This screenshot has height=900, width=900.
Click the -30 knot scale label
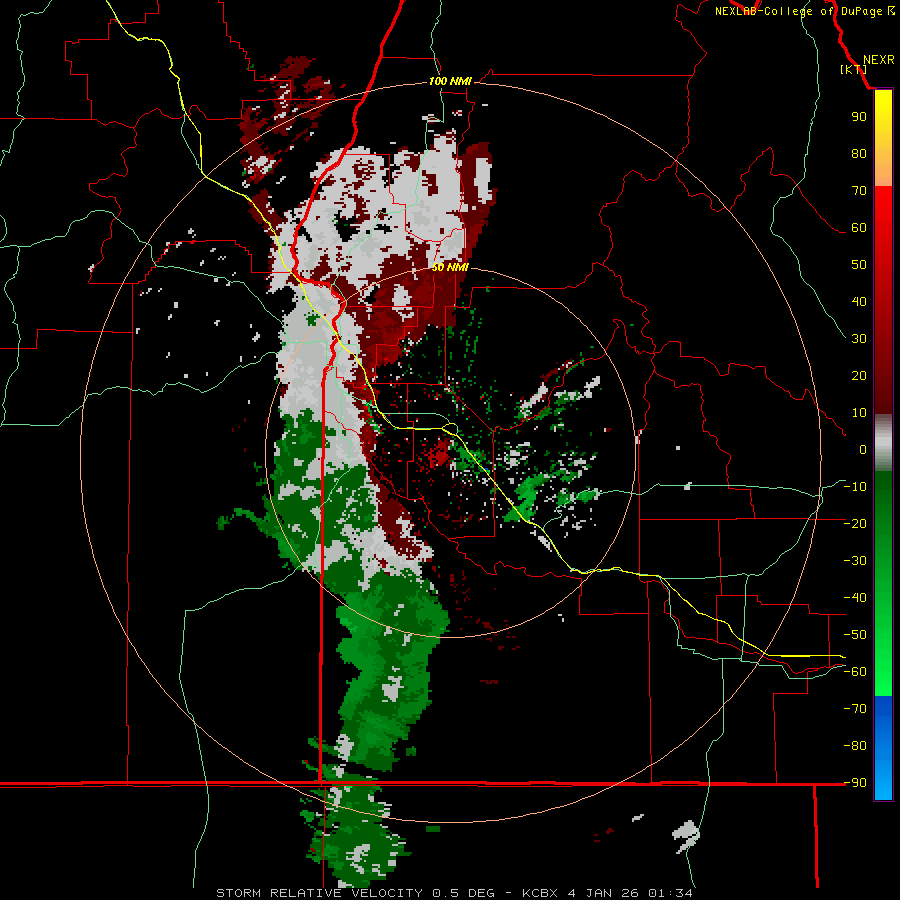tap(855, 561)
